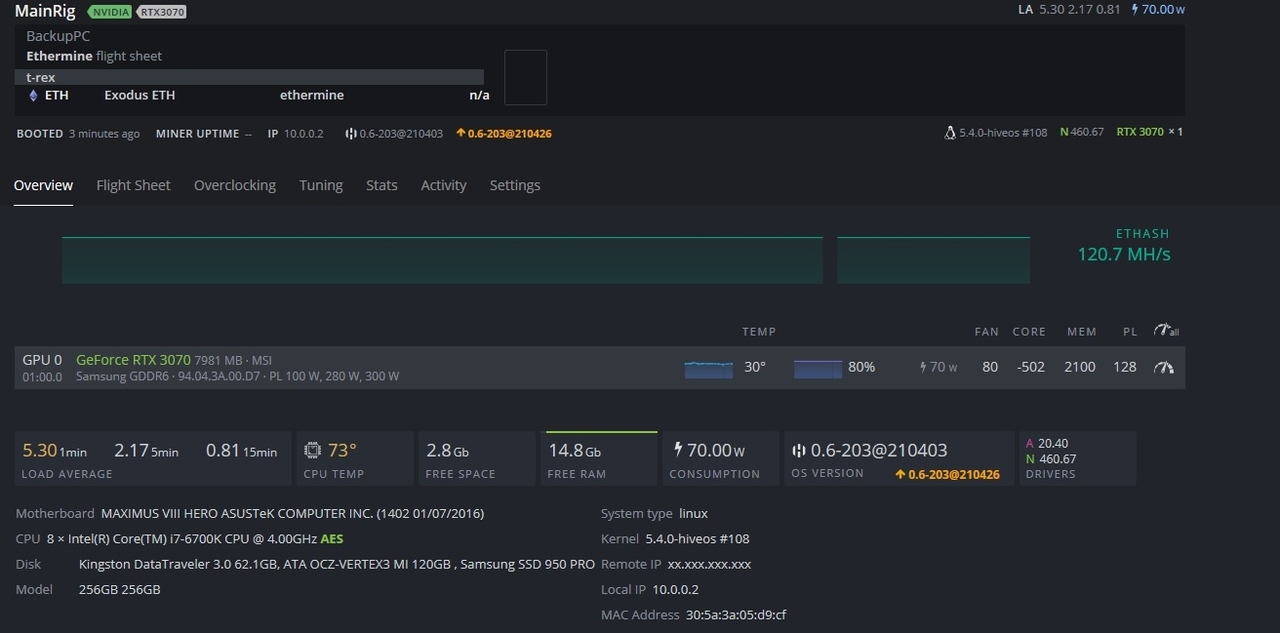Open overclock settings for all GPUs

point(1164,331)
